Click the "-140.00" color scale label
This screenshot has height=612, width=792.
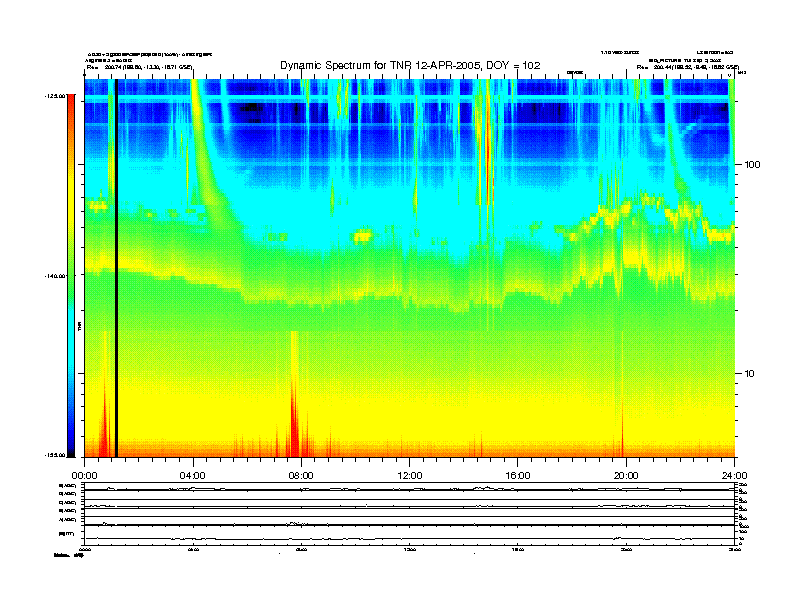click(x=55, y=276)
